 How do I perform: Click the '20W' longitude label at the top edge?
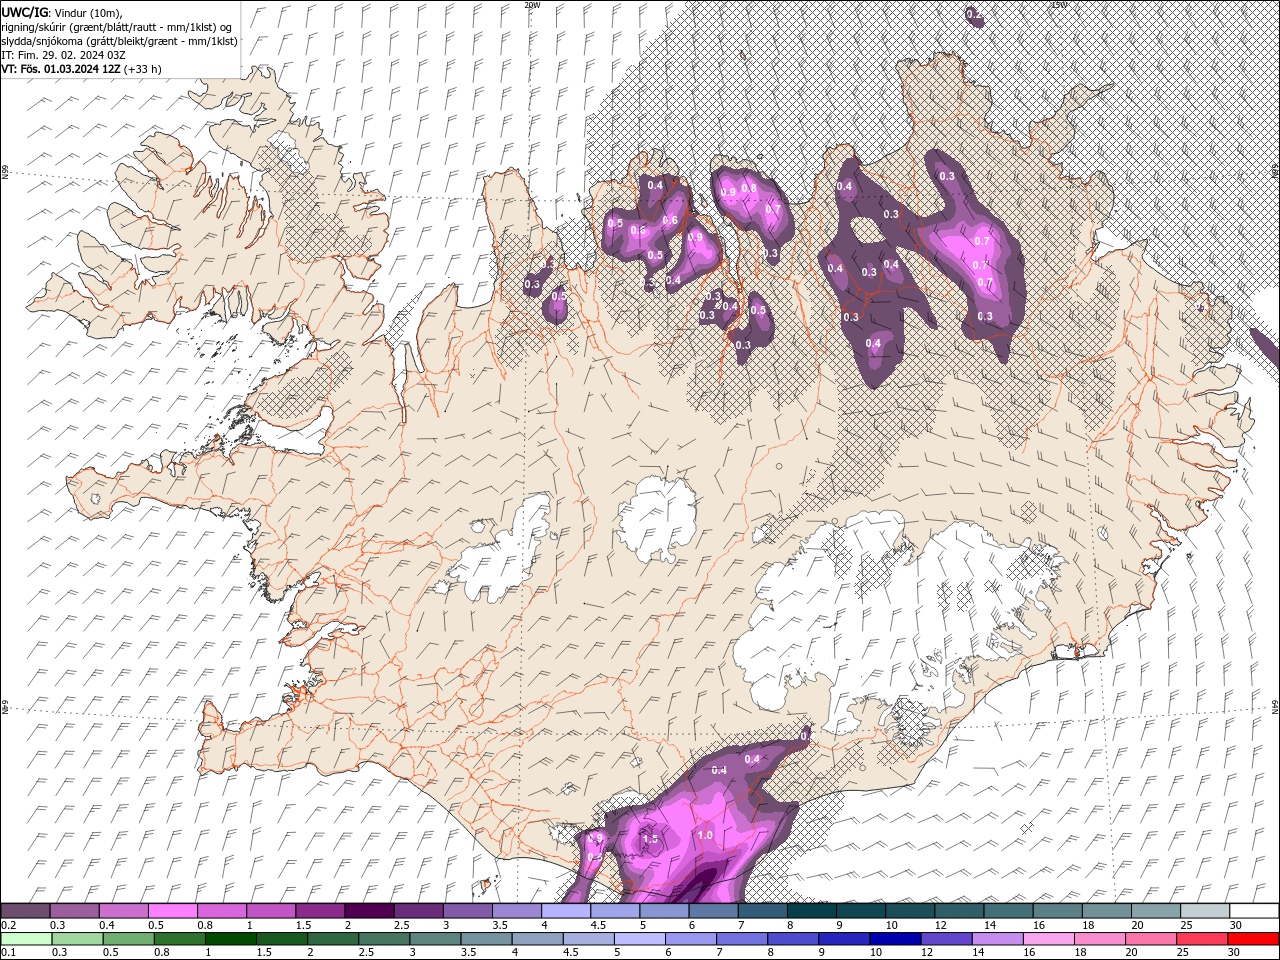532,5
